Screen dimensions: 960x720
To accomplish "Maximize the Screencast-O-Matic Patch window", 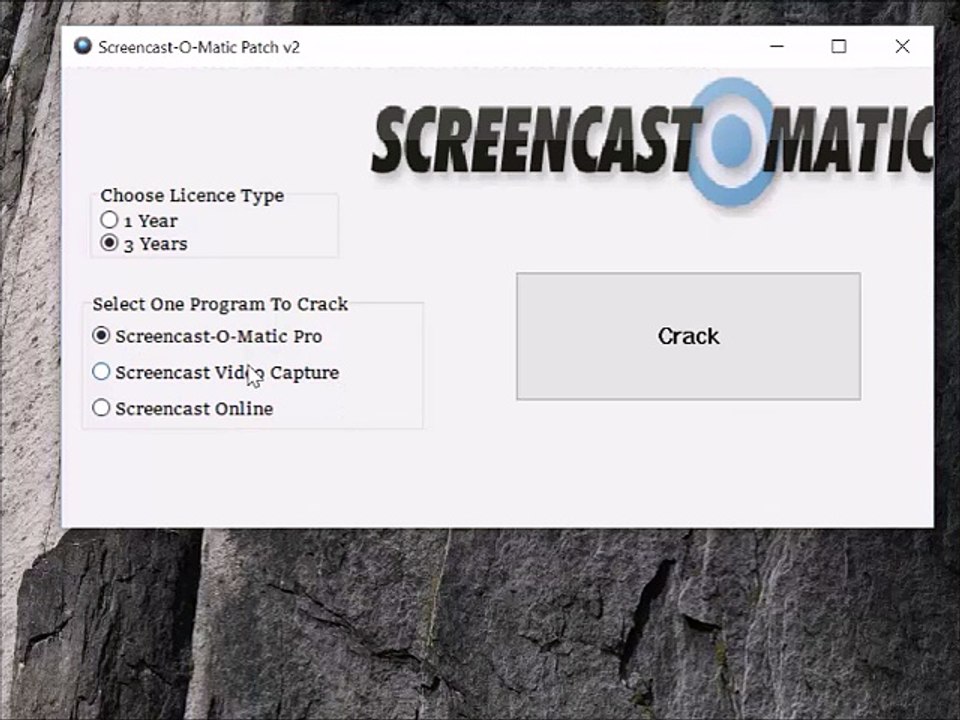I will tap(839, 46).
